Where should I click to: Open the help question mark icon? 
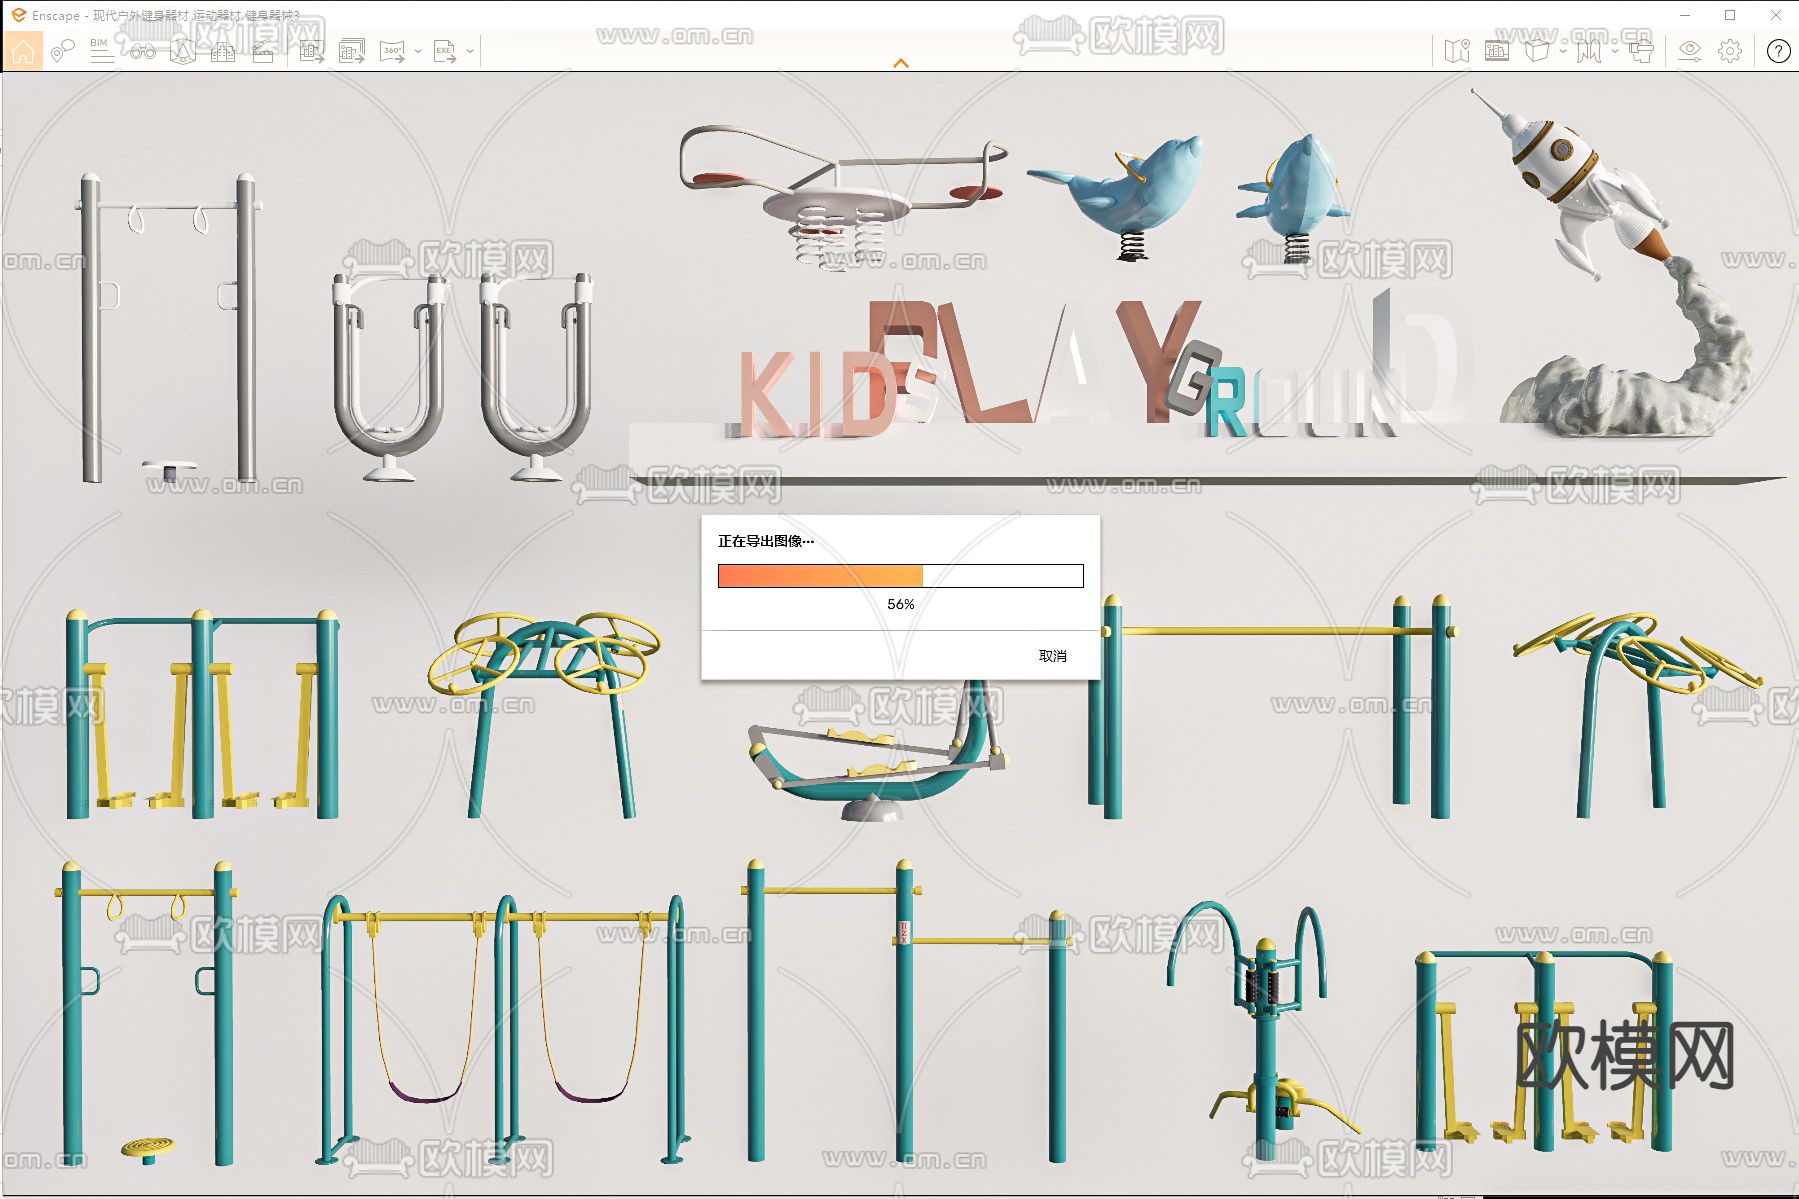click(x=1778, y=51)
